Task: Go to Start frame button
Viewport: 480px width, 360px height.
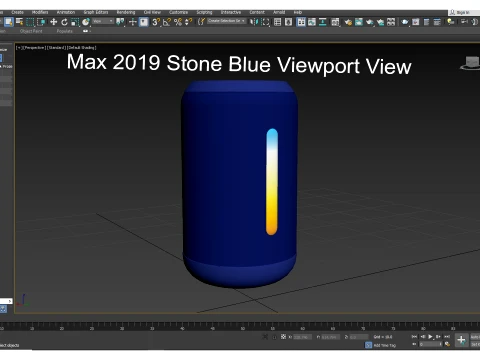Action: click(x=414, y=337)
